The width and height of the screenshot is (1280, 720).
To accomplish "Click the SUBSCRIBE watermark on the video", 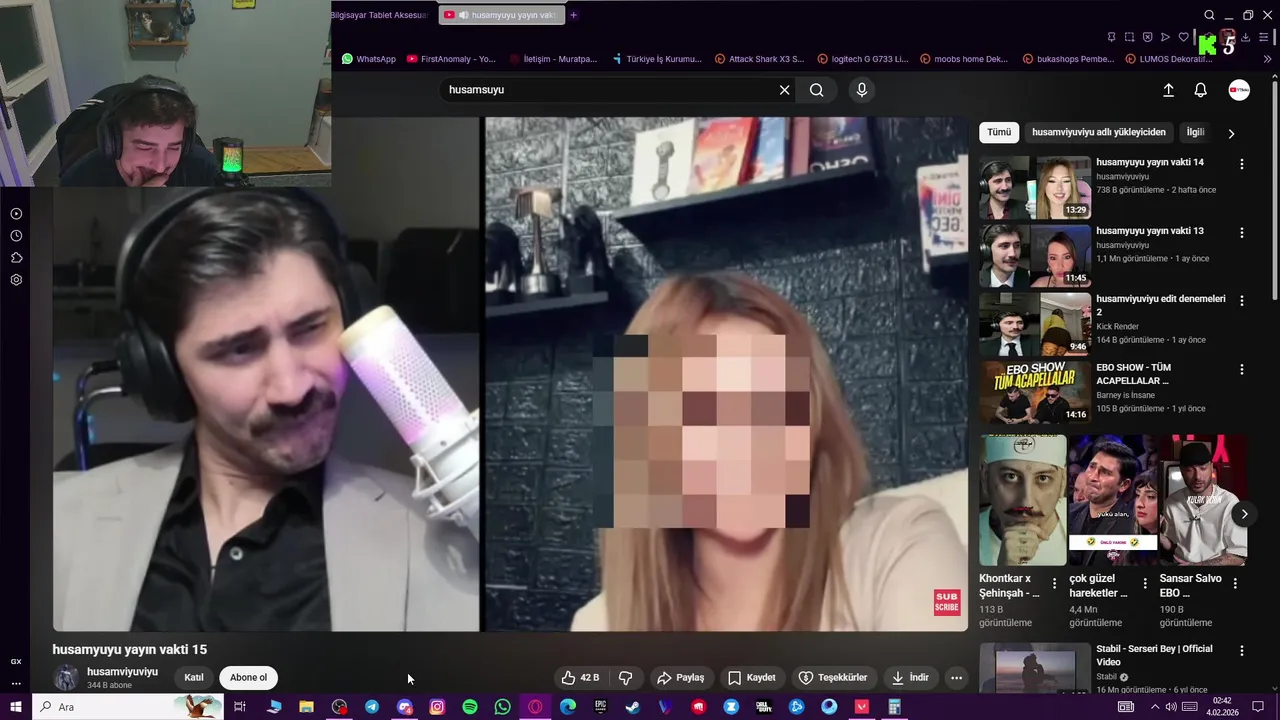I will pos(946,602).
